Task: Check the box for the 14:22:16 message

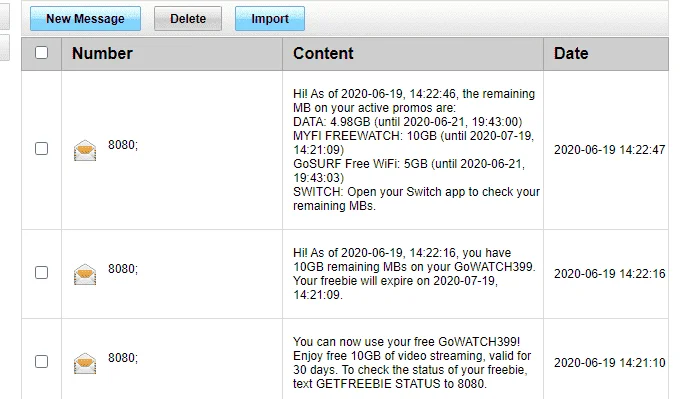Action: [41, 273]
